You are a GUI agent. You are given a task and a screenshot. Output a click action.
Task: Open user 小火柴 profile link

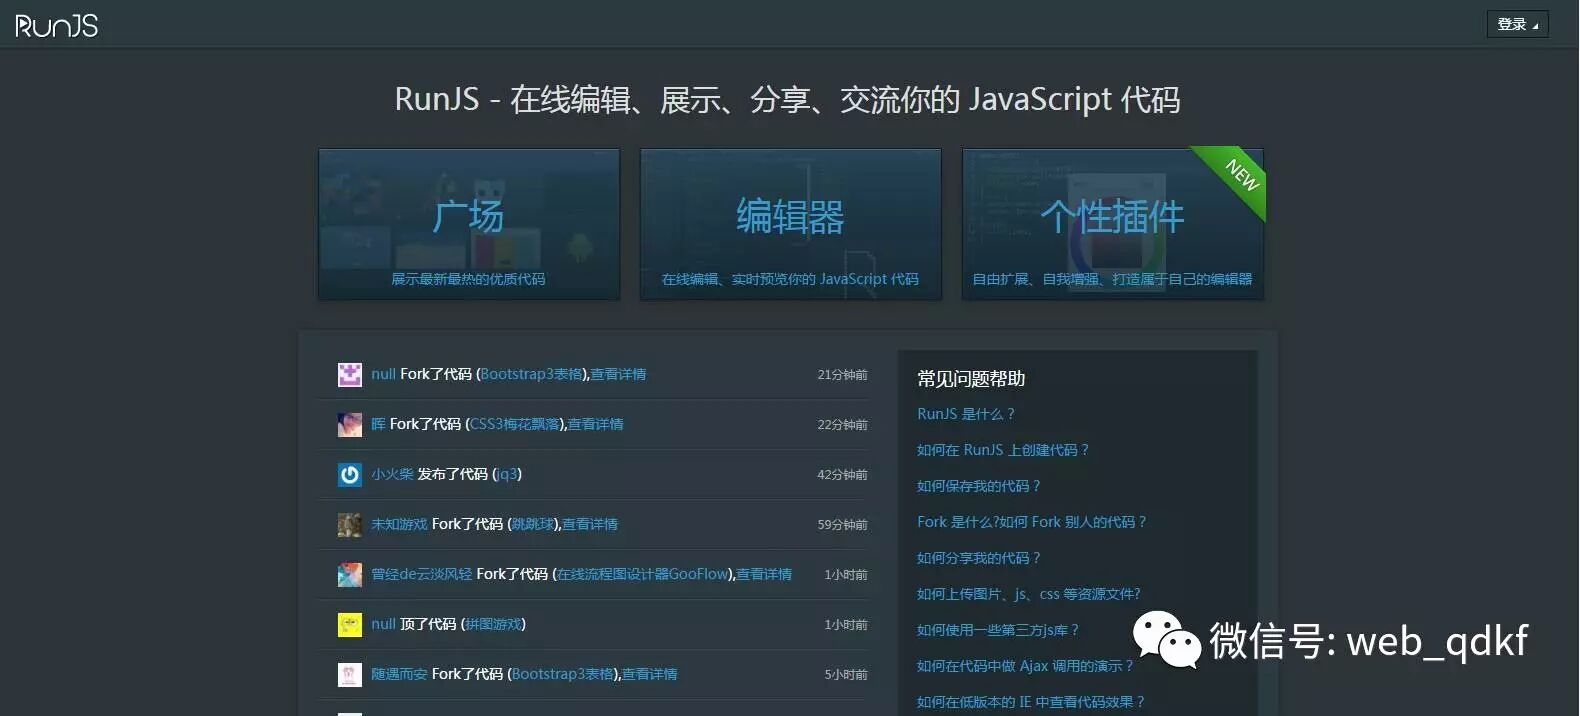[x=392, y=474]
